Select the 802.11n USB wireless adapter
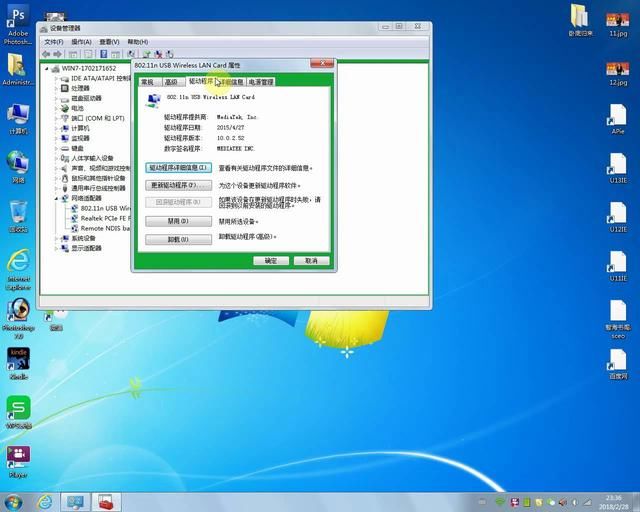 tap(98, 208)
